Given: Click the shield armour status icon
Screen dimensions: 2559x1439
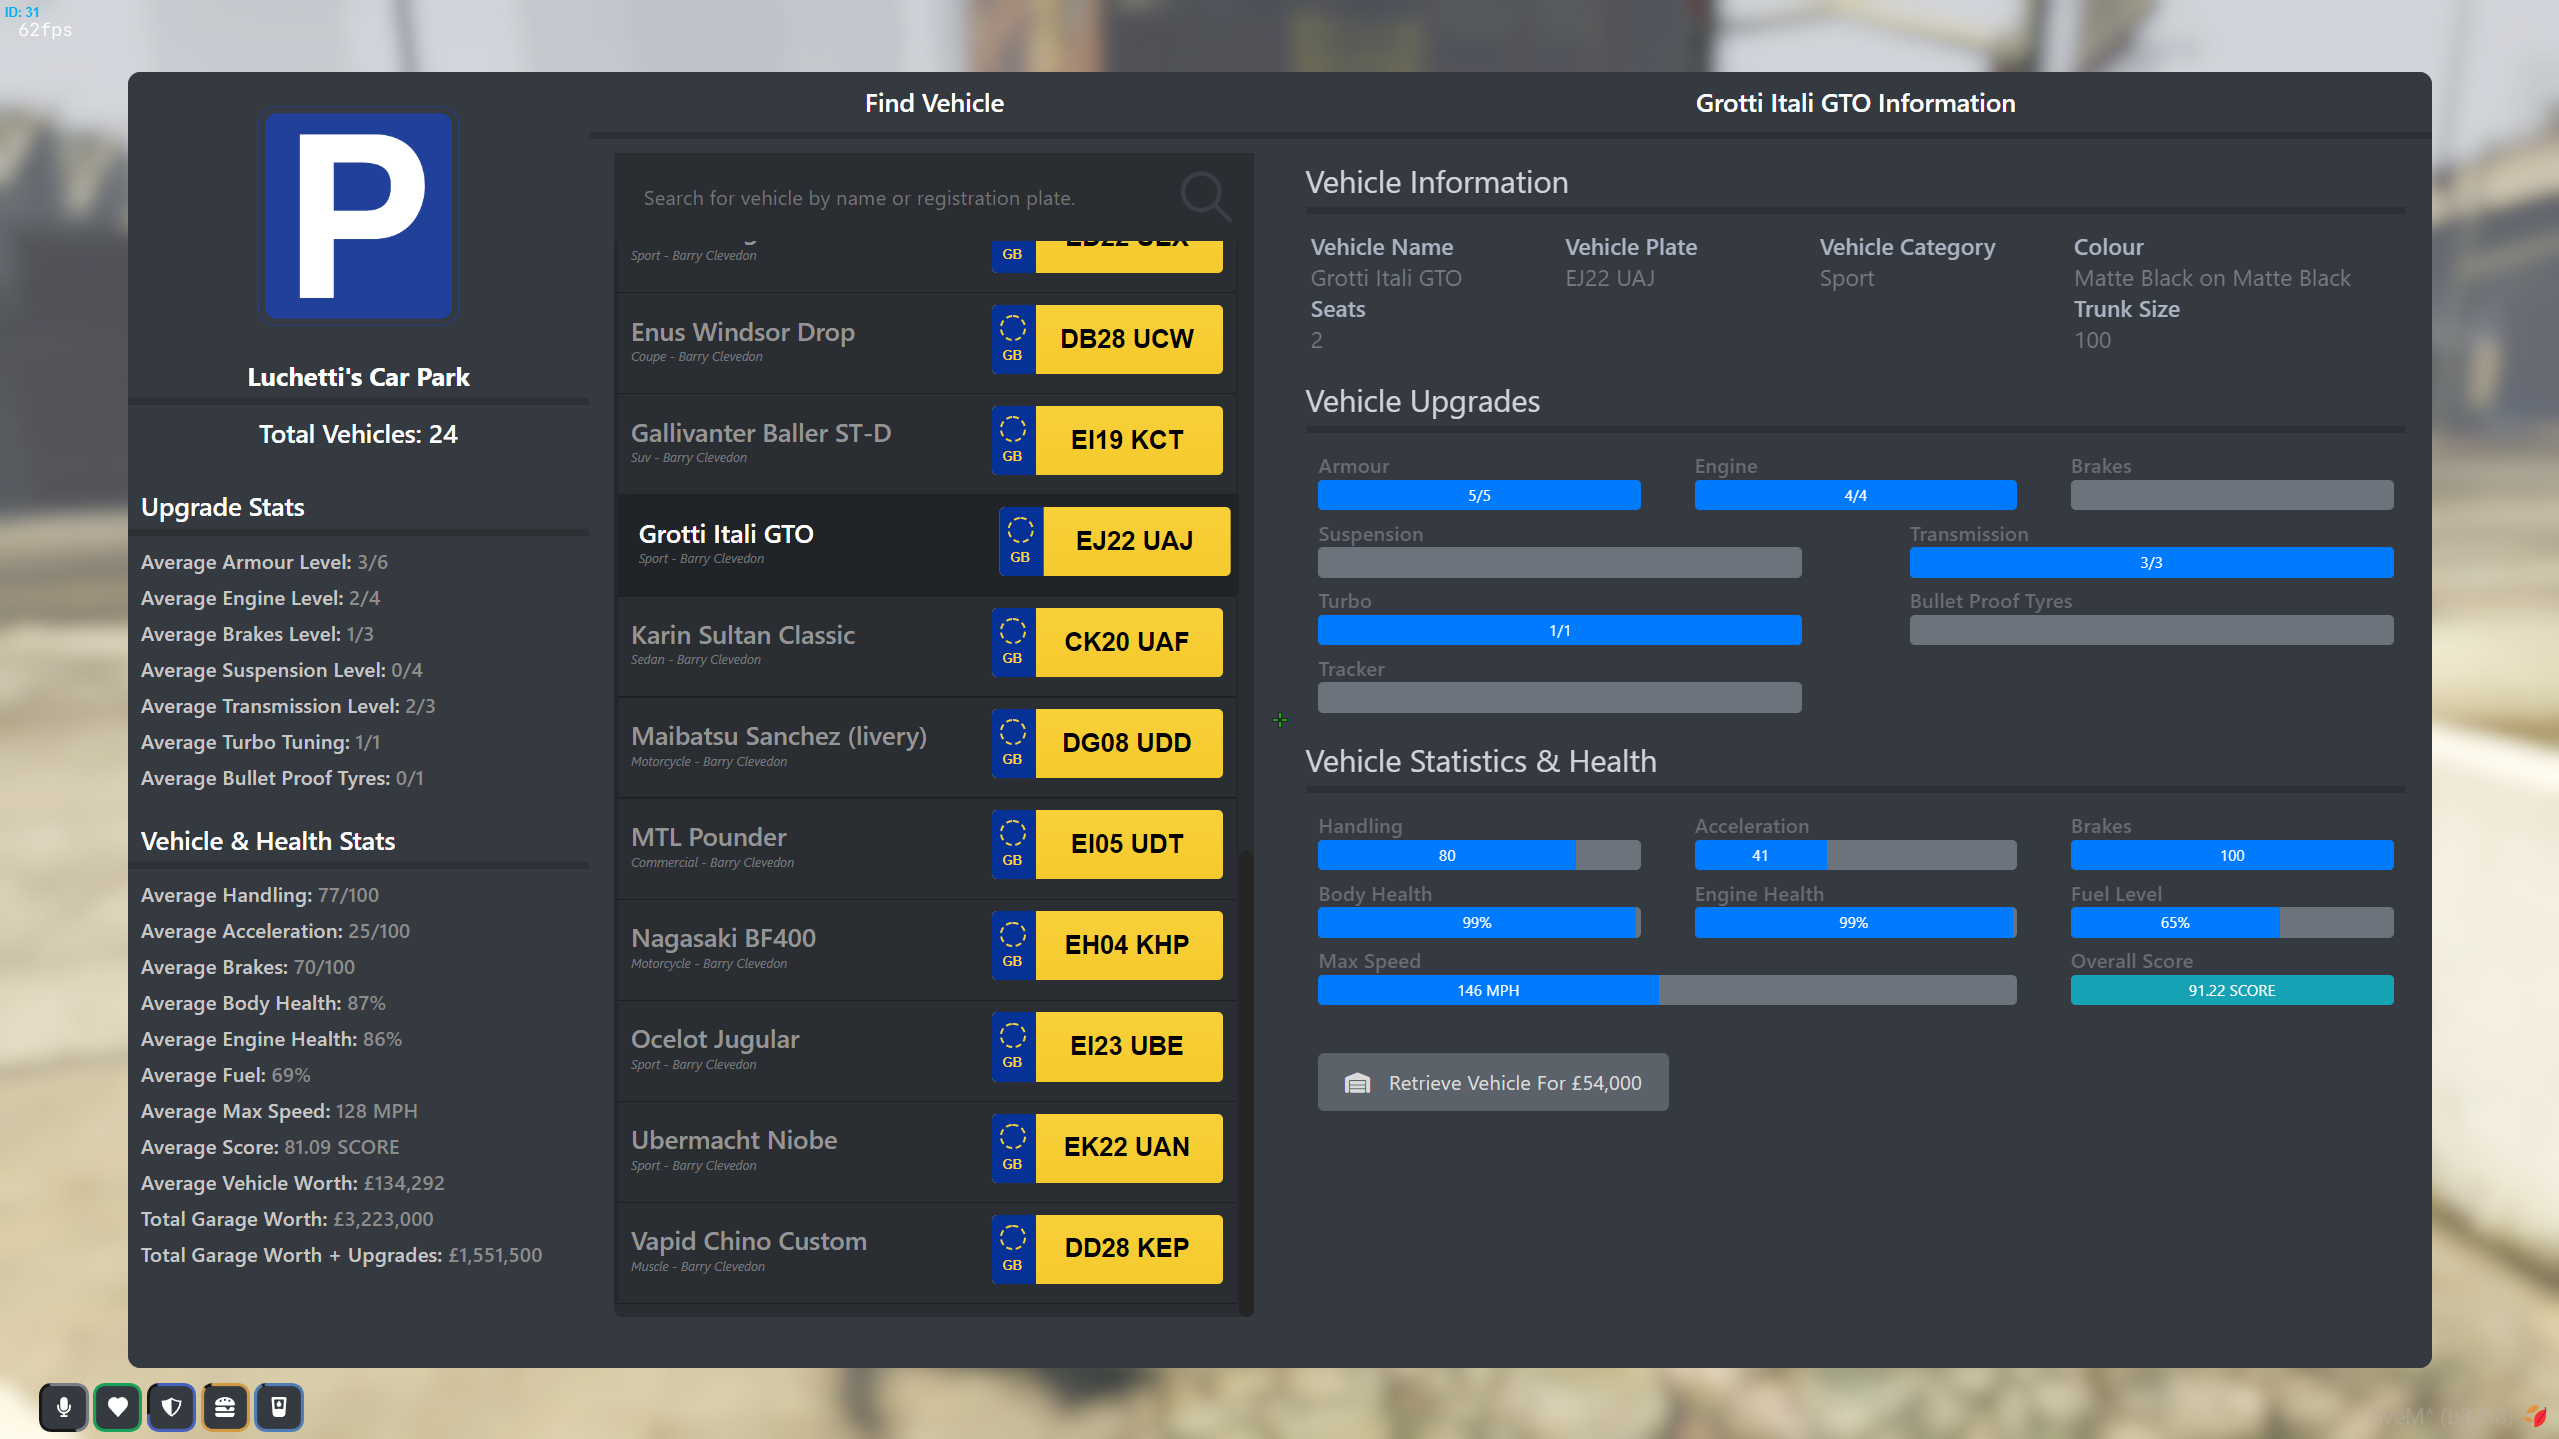Looking at the screenshot, I should click(171, 1407).
